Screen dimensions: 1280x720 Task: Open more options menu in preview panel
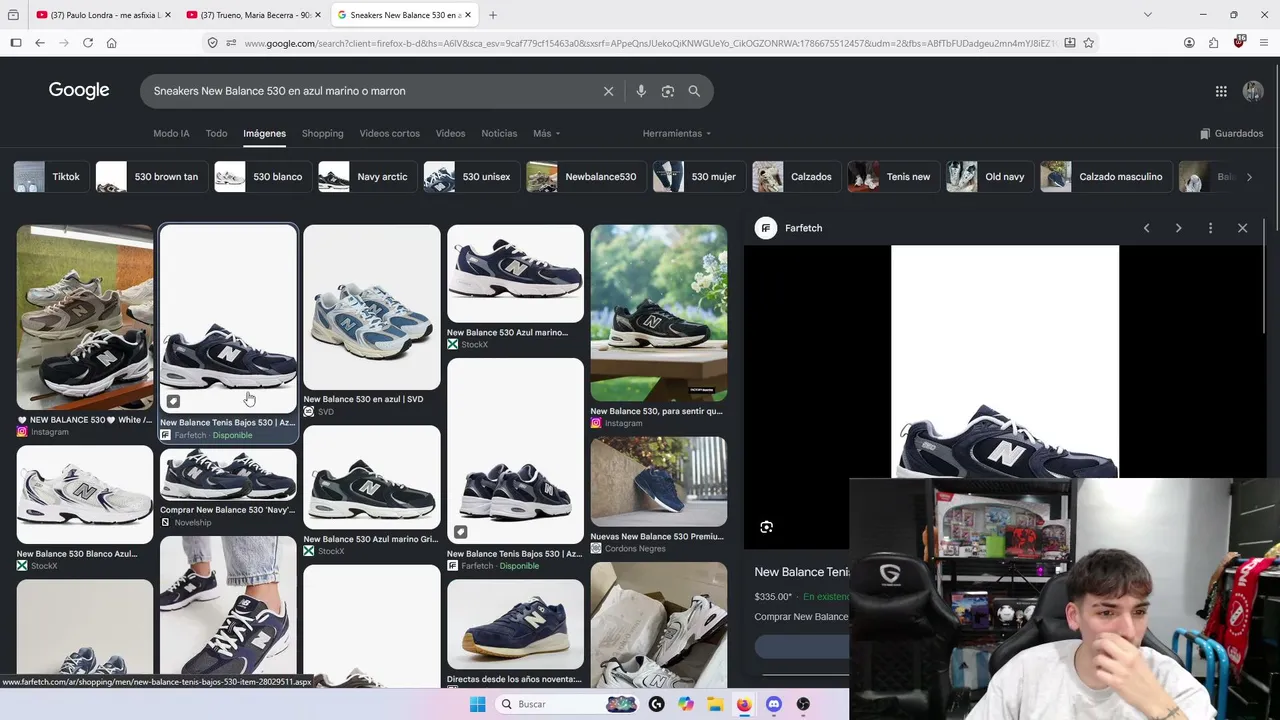click(1211, 228)
